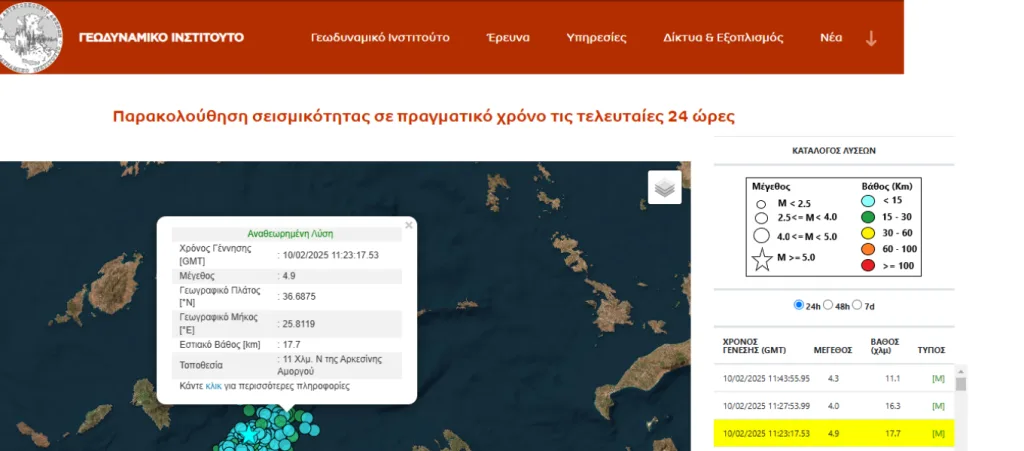This screenshot has width=1024, height=451.
Task: Expand the Υπηρεσίες menu
Action: [x=596, y=38]
